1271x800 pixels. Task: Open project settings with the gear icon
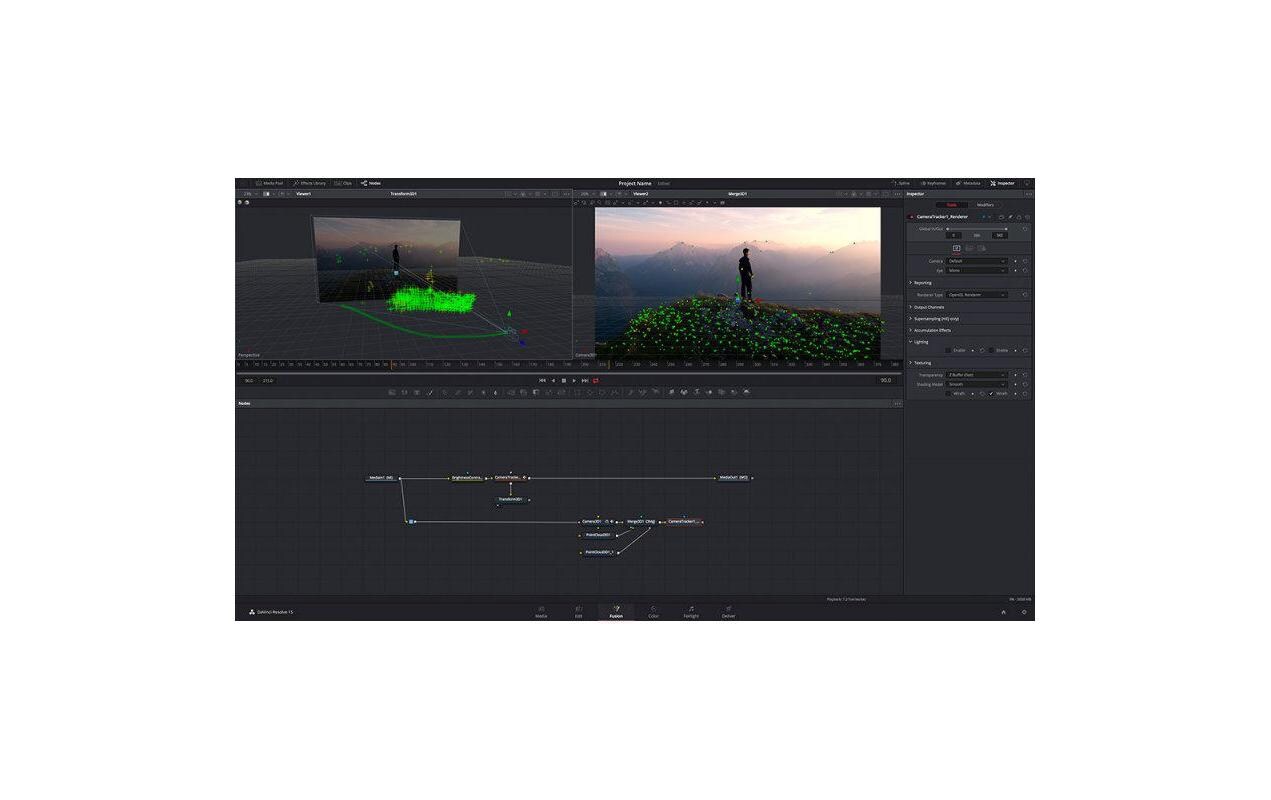(x=1024, y=612)
